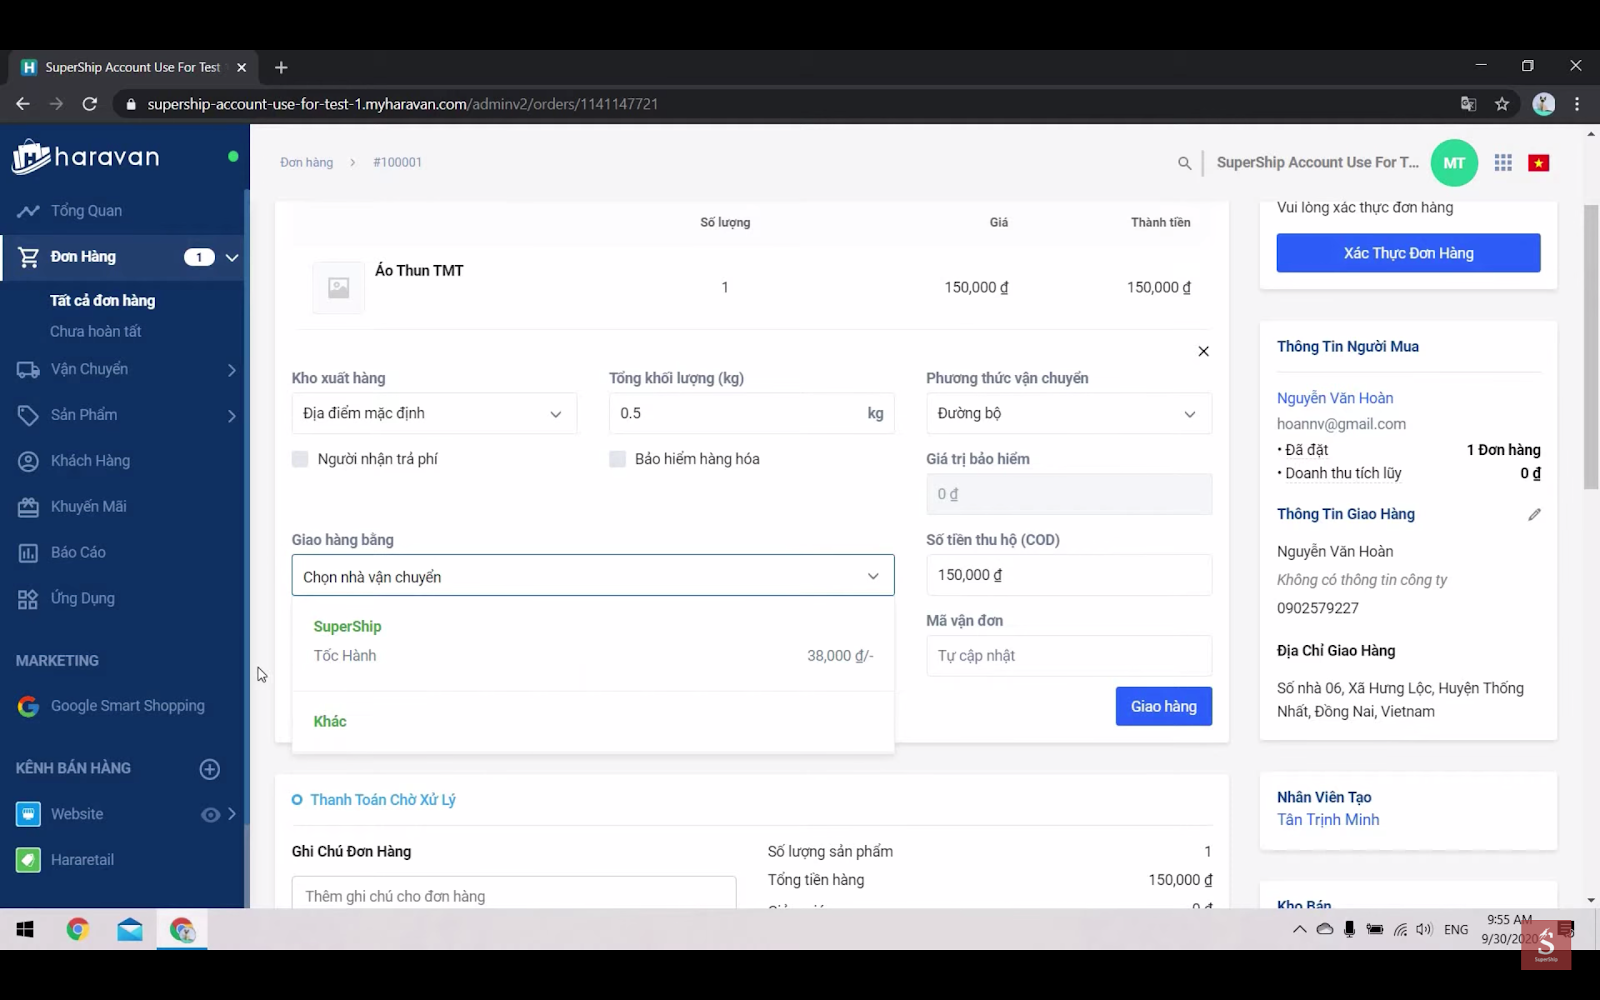Image resolution: width=1600 pixels, height=1000 pixels.
Task: Click the search magnifier icon in header
Action: pos(1184,163)
